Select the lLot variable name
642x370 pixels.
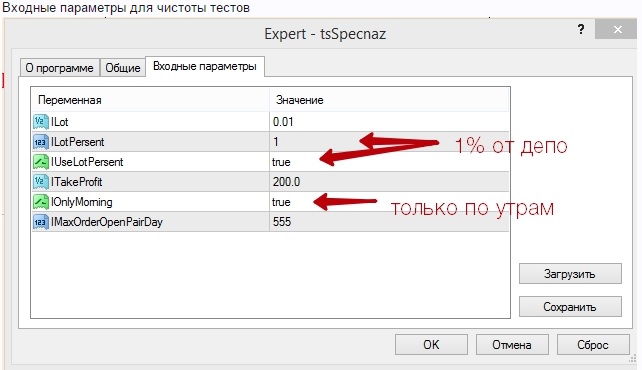point(60,122)
